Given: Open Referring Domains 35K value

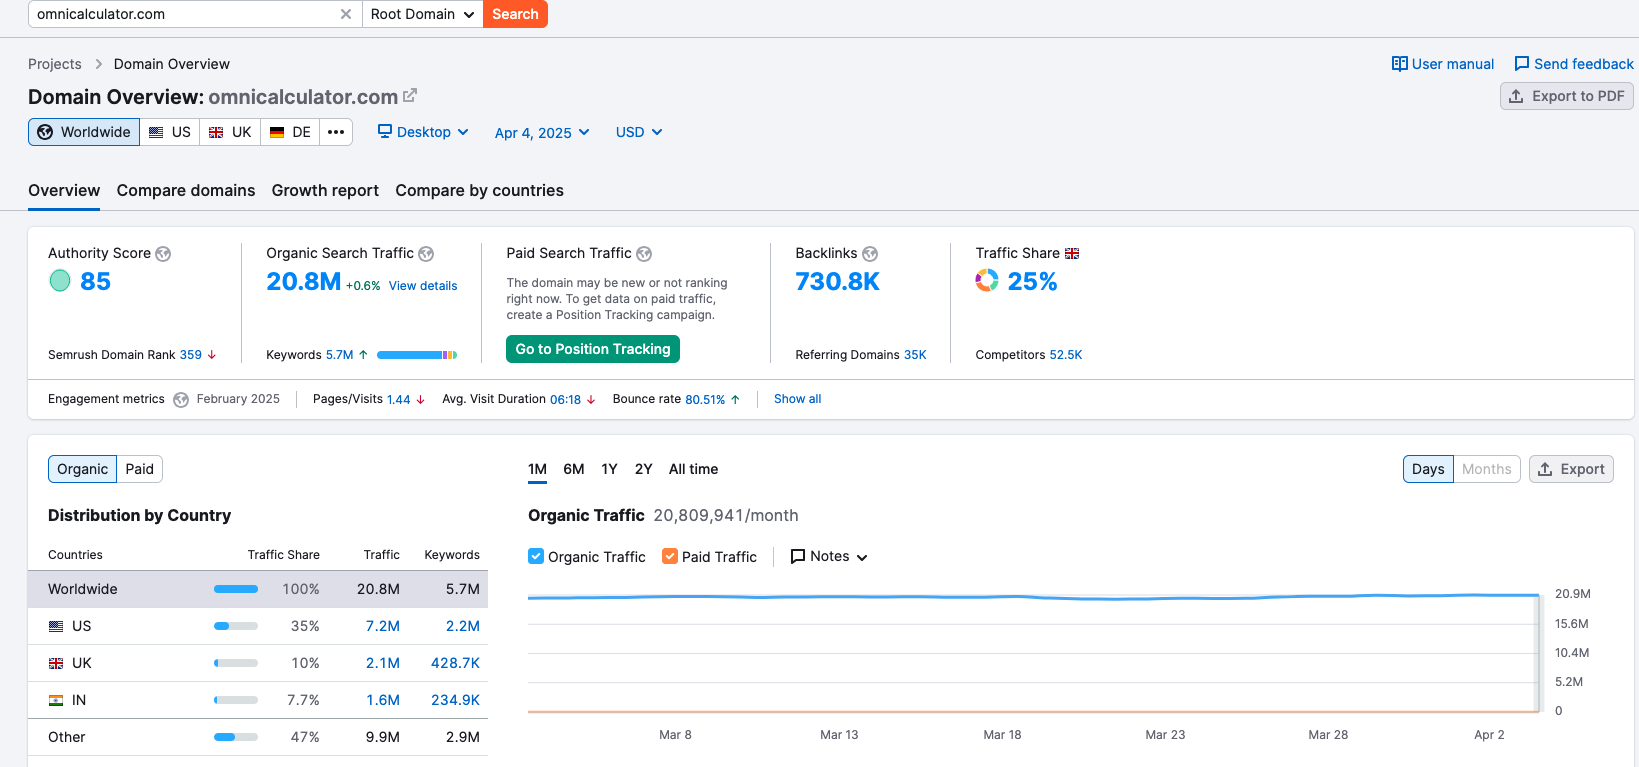Looking at the screenshot, I should point(915,355).
